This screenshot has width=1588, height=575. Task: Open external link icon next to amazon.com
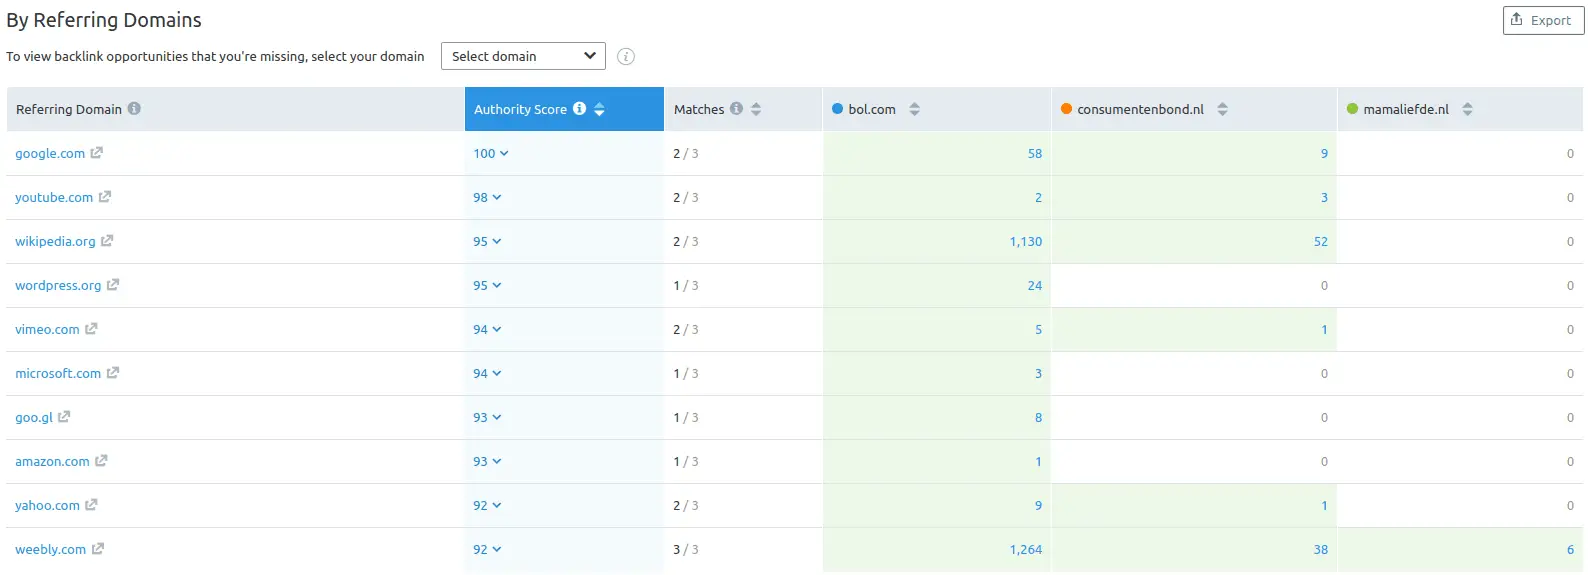pos(101,461)
